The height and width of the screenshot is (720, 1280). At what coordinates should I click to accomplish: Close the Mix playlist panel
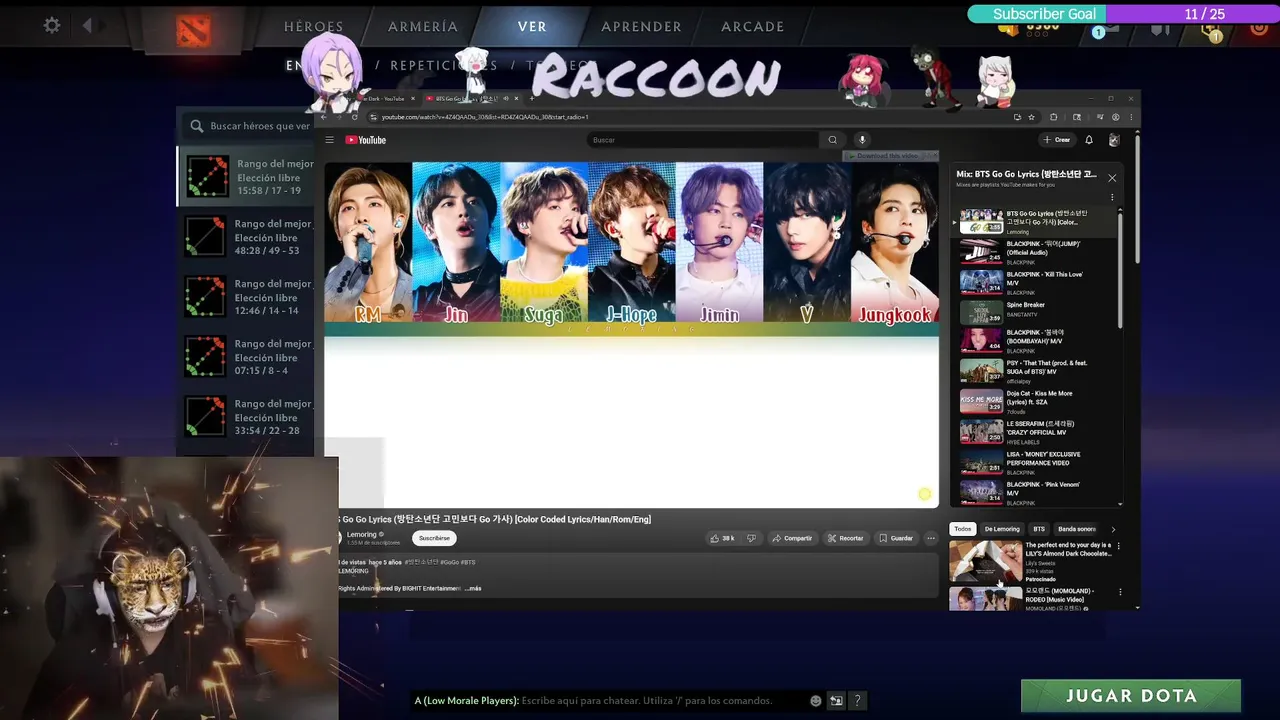1112,178
